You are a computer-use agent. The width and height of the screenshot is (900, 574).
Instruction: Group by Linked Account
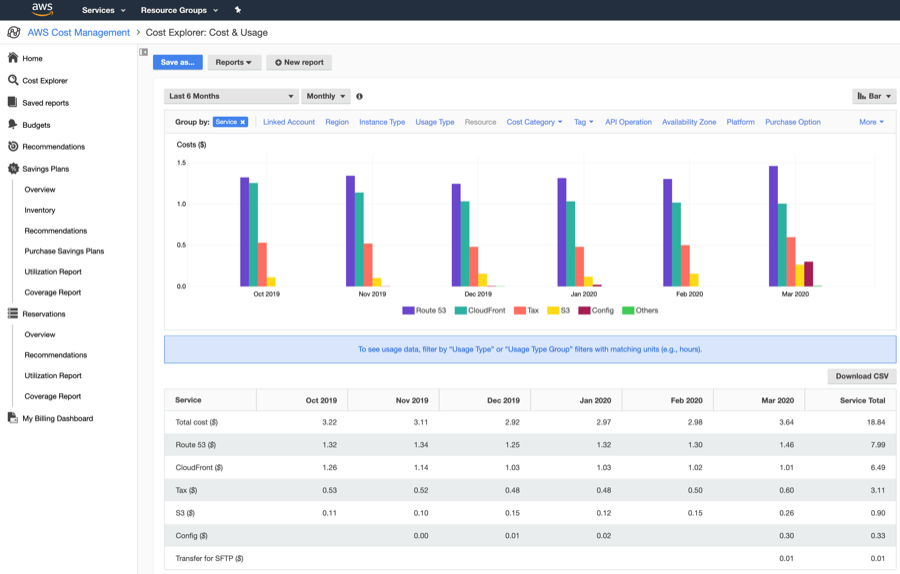[x=289, y=122]
